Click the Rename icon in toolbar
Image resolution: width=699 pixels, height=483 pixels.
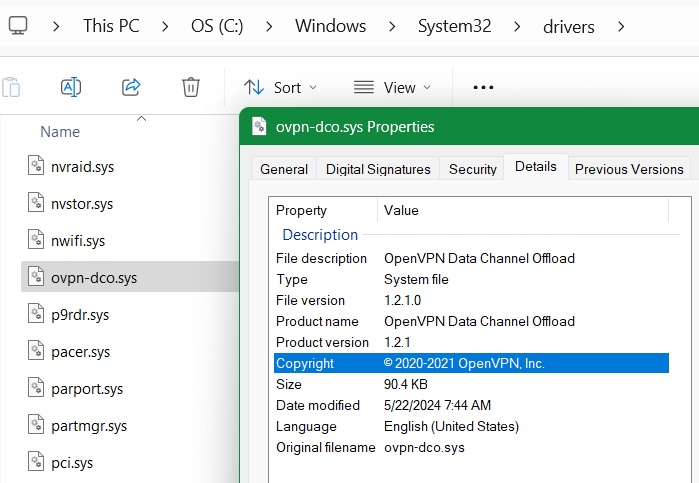point(71,87)
